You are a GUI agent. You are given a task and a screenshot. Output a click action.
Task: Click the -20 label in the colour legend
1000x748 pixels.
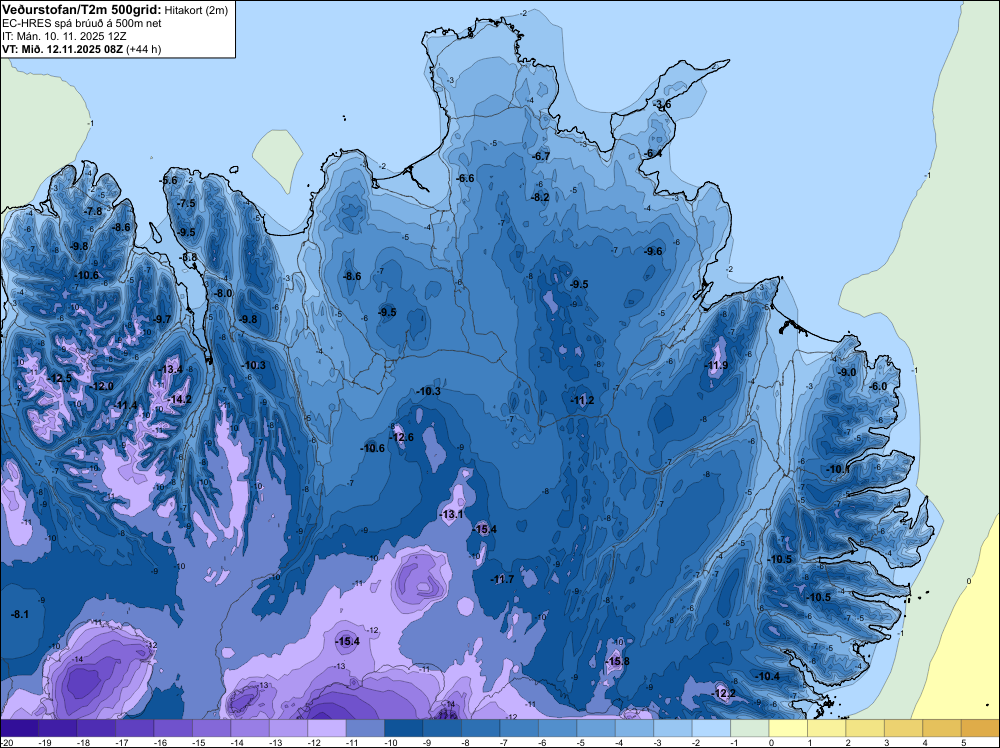pos(6,742)
